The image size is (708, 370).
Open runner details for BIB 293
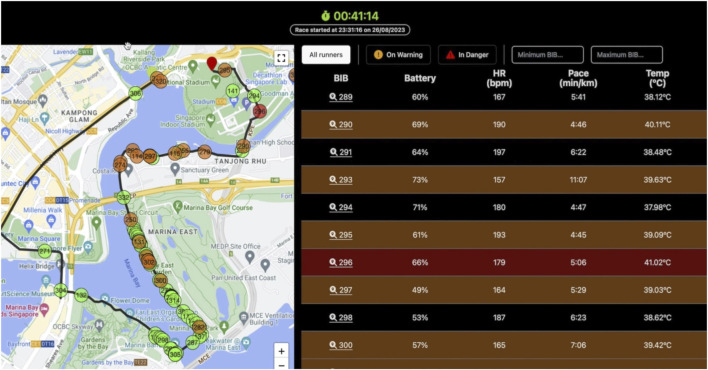tap(341, 180)
